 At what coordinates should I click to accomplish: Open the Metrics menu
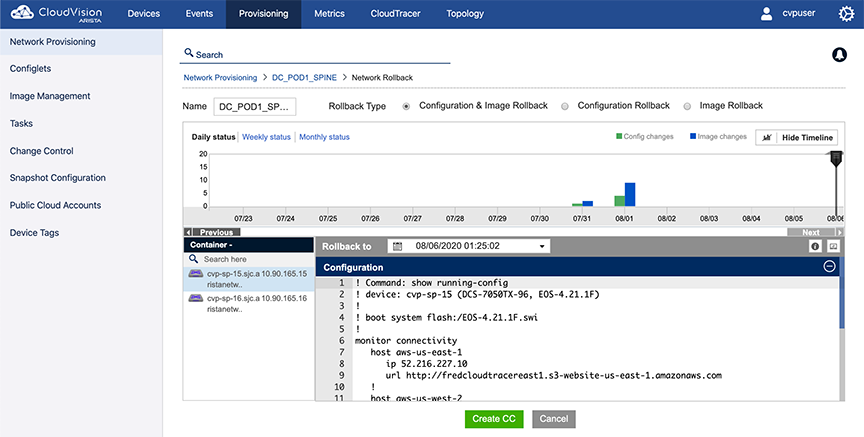click(x=330, y=14)
